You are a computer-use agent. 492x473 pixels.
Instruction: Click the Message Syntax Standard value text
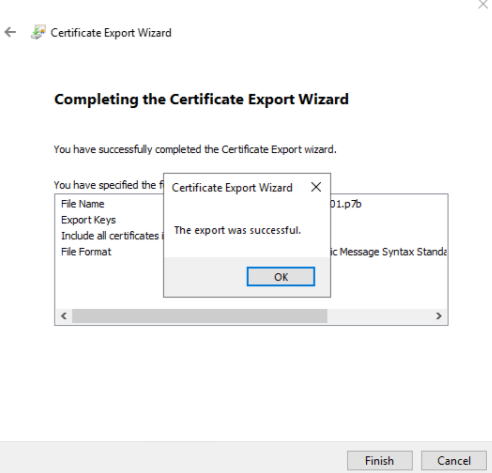tap(389, 252)
